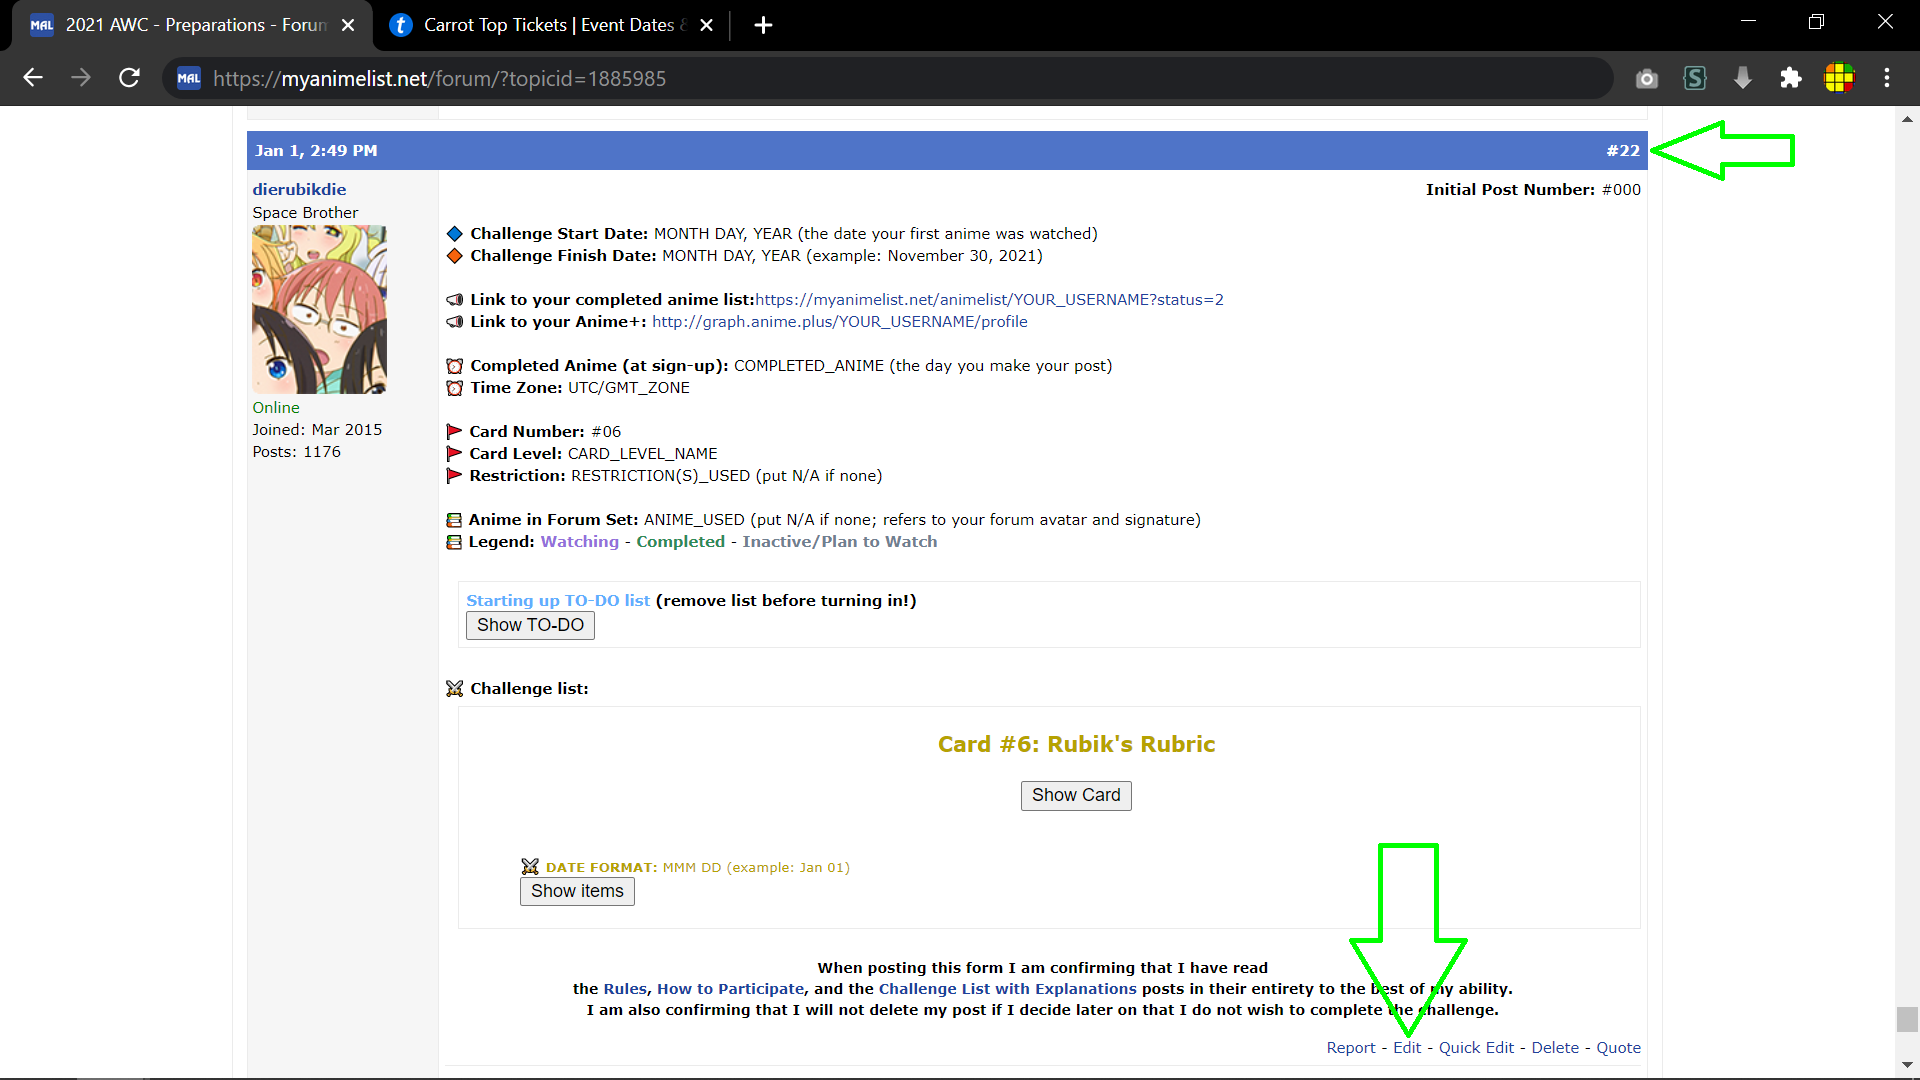Click the vertical scrollbar thumb
The height and width of the screenshot is (1080, 1920).
[x=1907, y=1019]
